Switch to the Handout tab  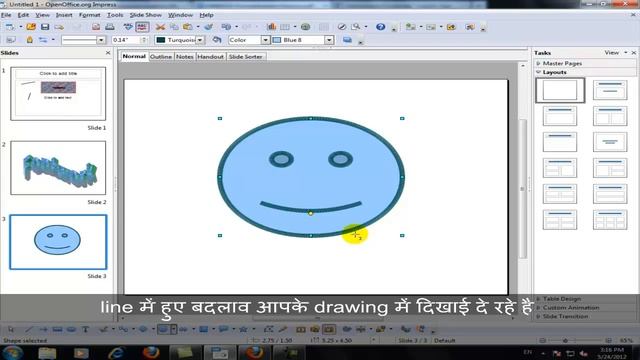[211, 57]
